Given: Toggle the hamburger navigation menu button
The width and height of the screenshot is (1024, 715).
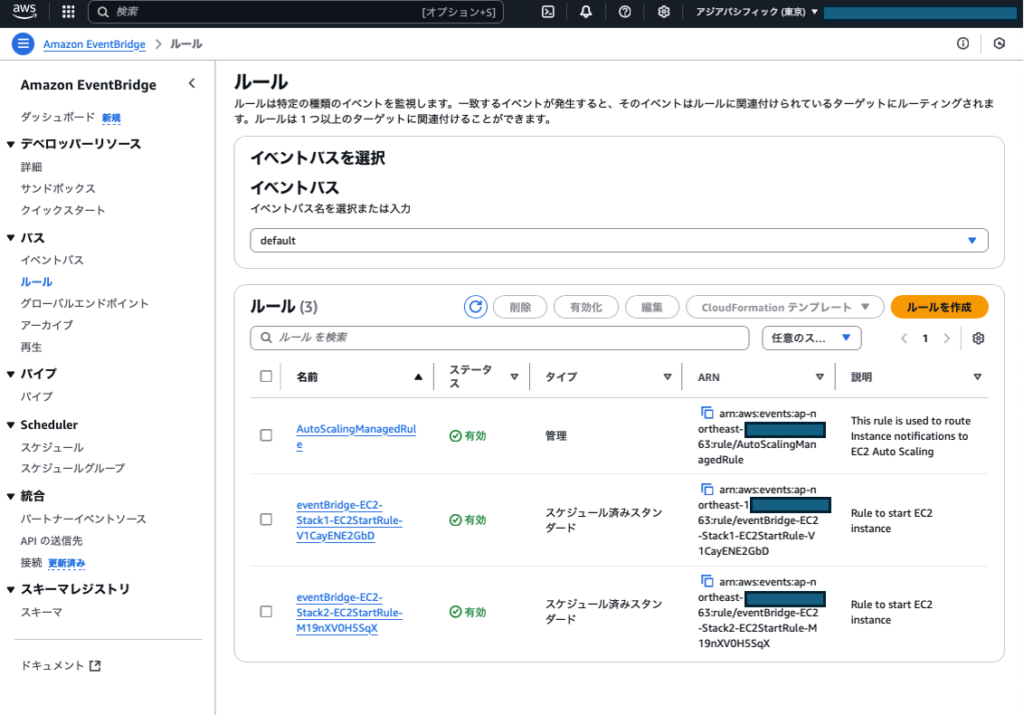Looking at the screenshot, I should click(x=23, y=44).
